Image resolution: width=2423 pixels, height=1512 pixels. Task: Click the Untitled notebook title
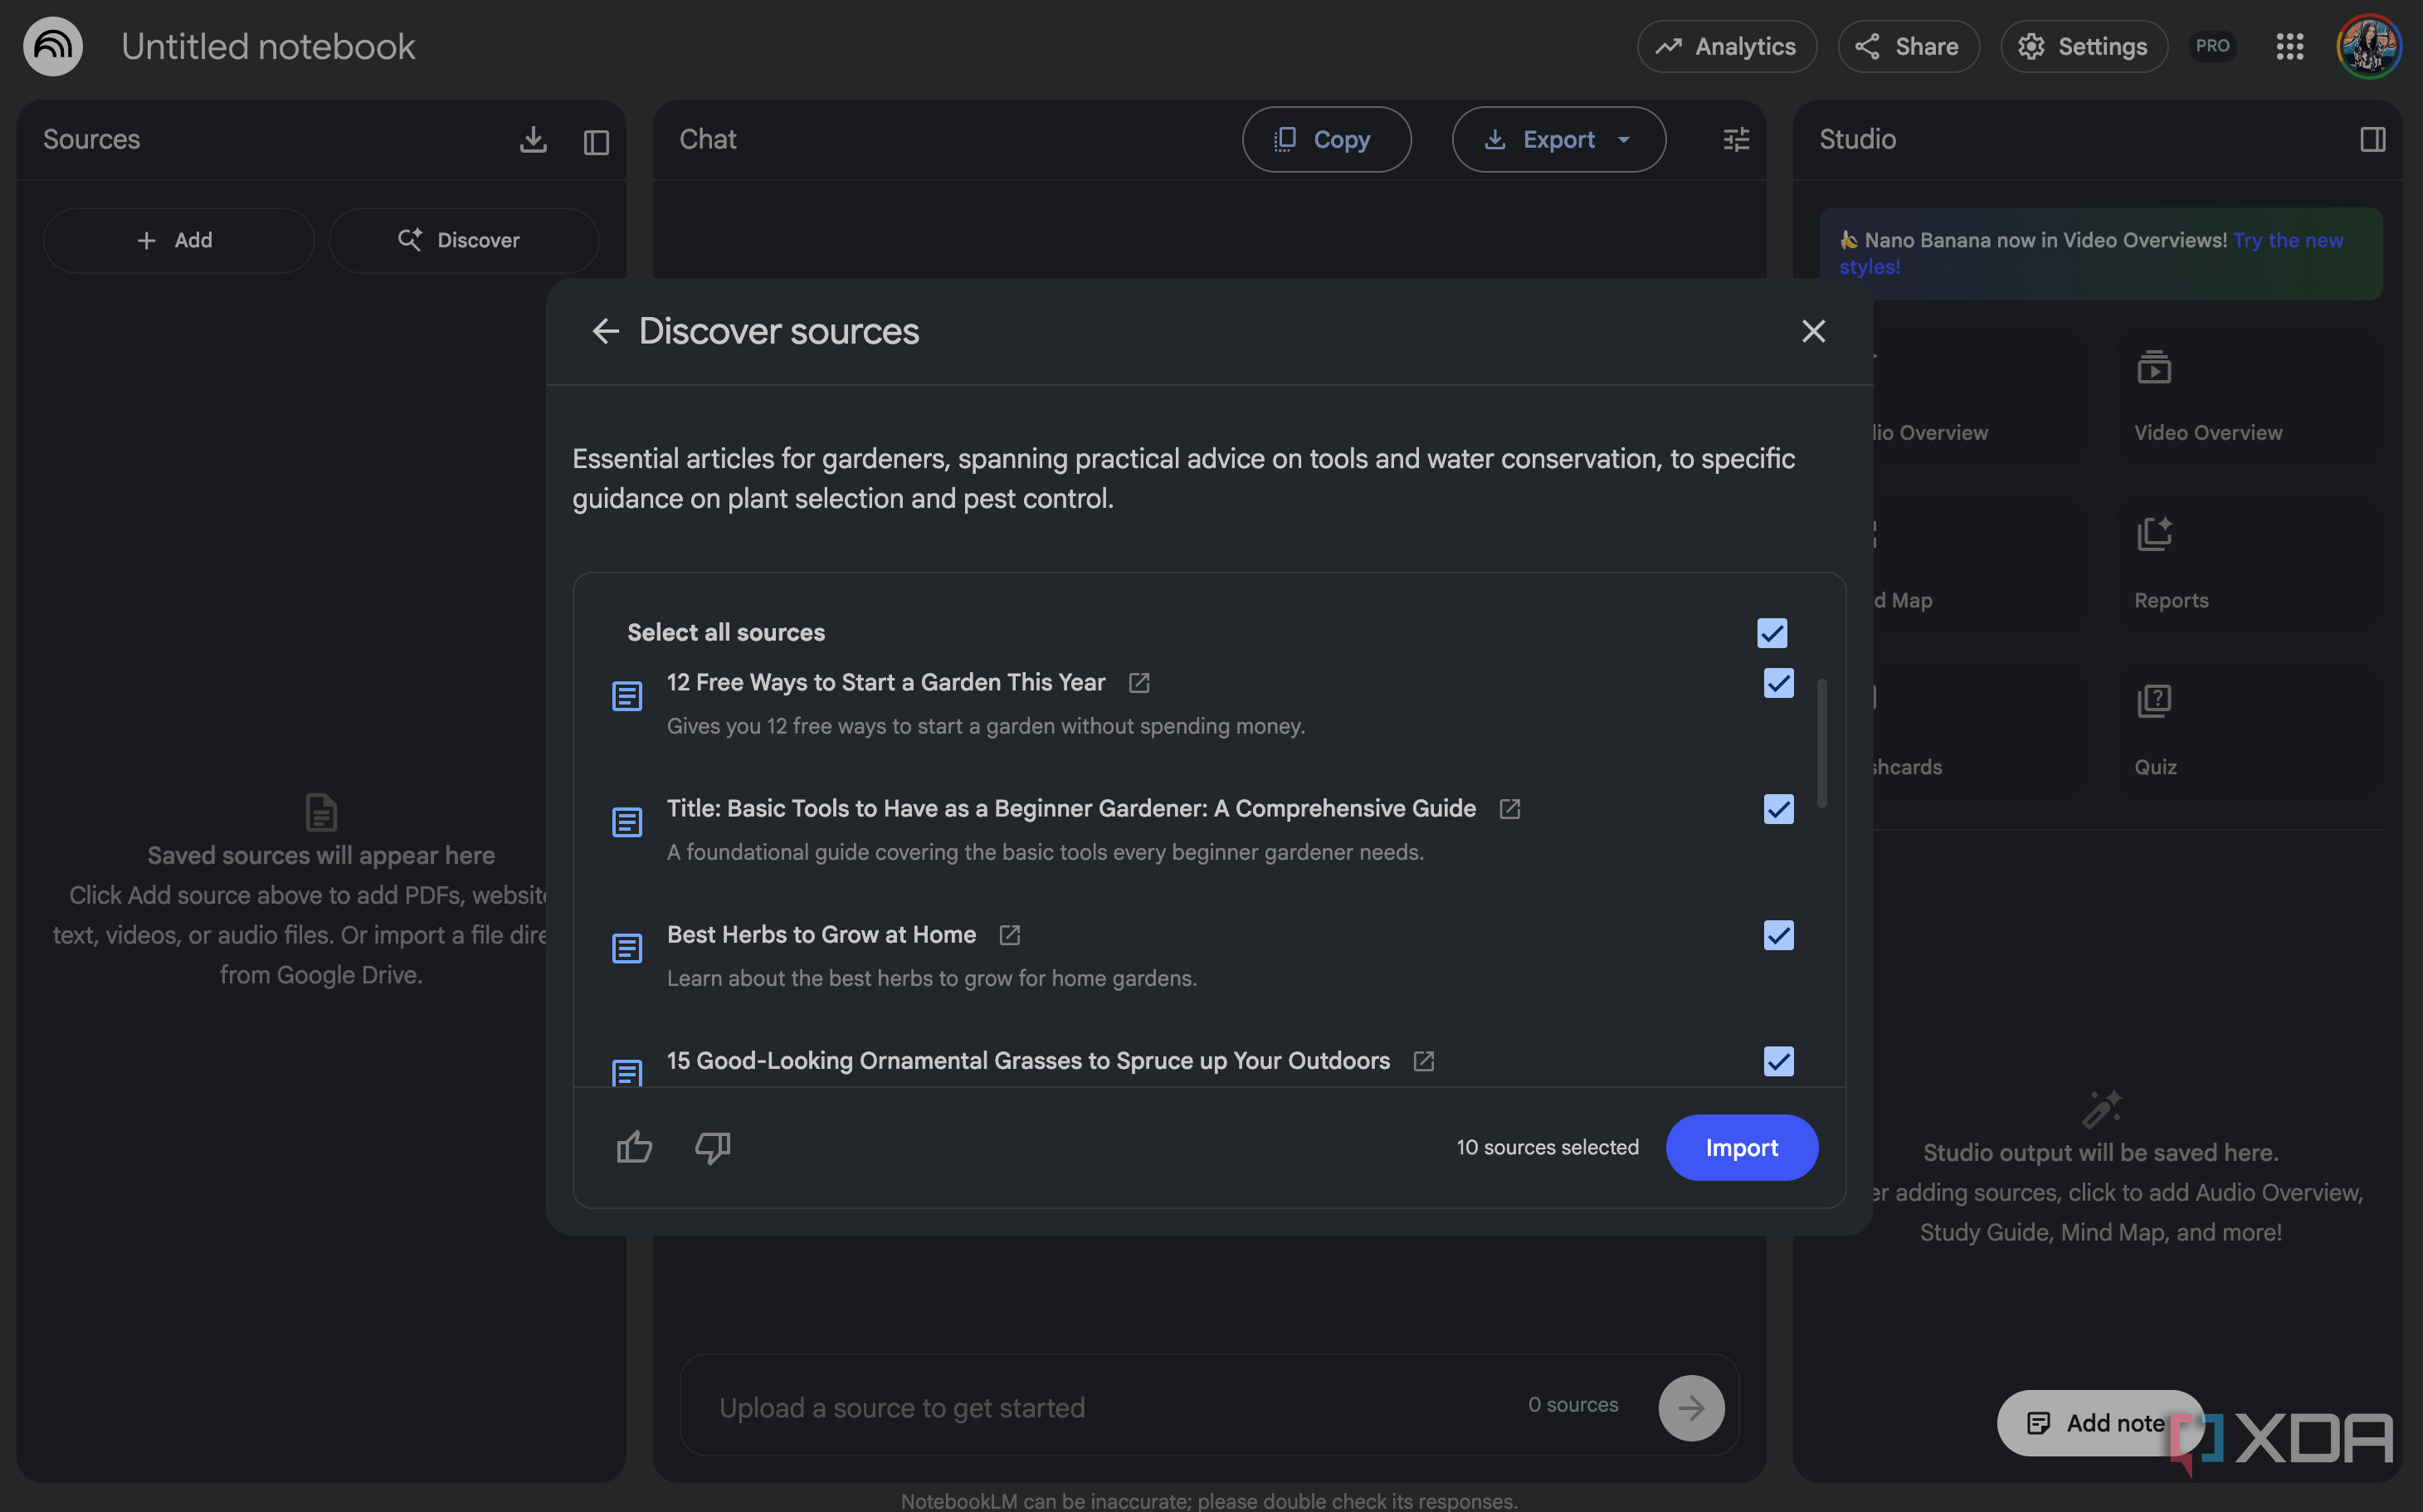tap(268, 47)
